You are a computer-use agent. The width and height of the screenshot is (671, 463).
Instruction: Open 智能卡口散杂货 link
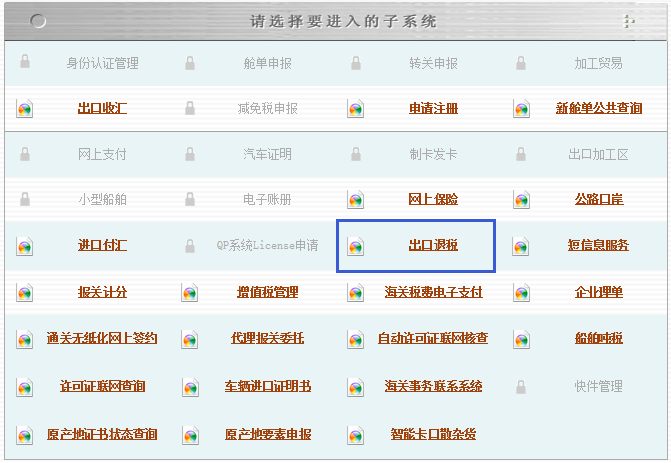433,434
